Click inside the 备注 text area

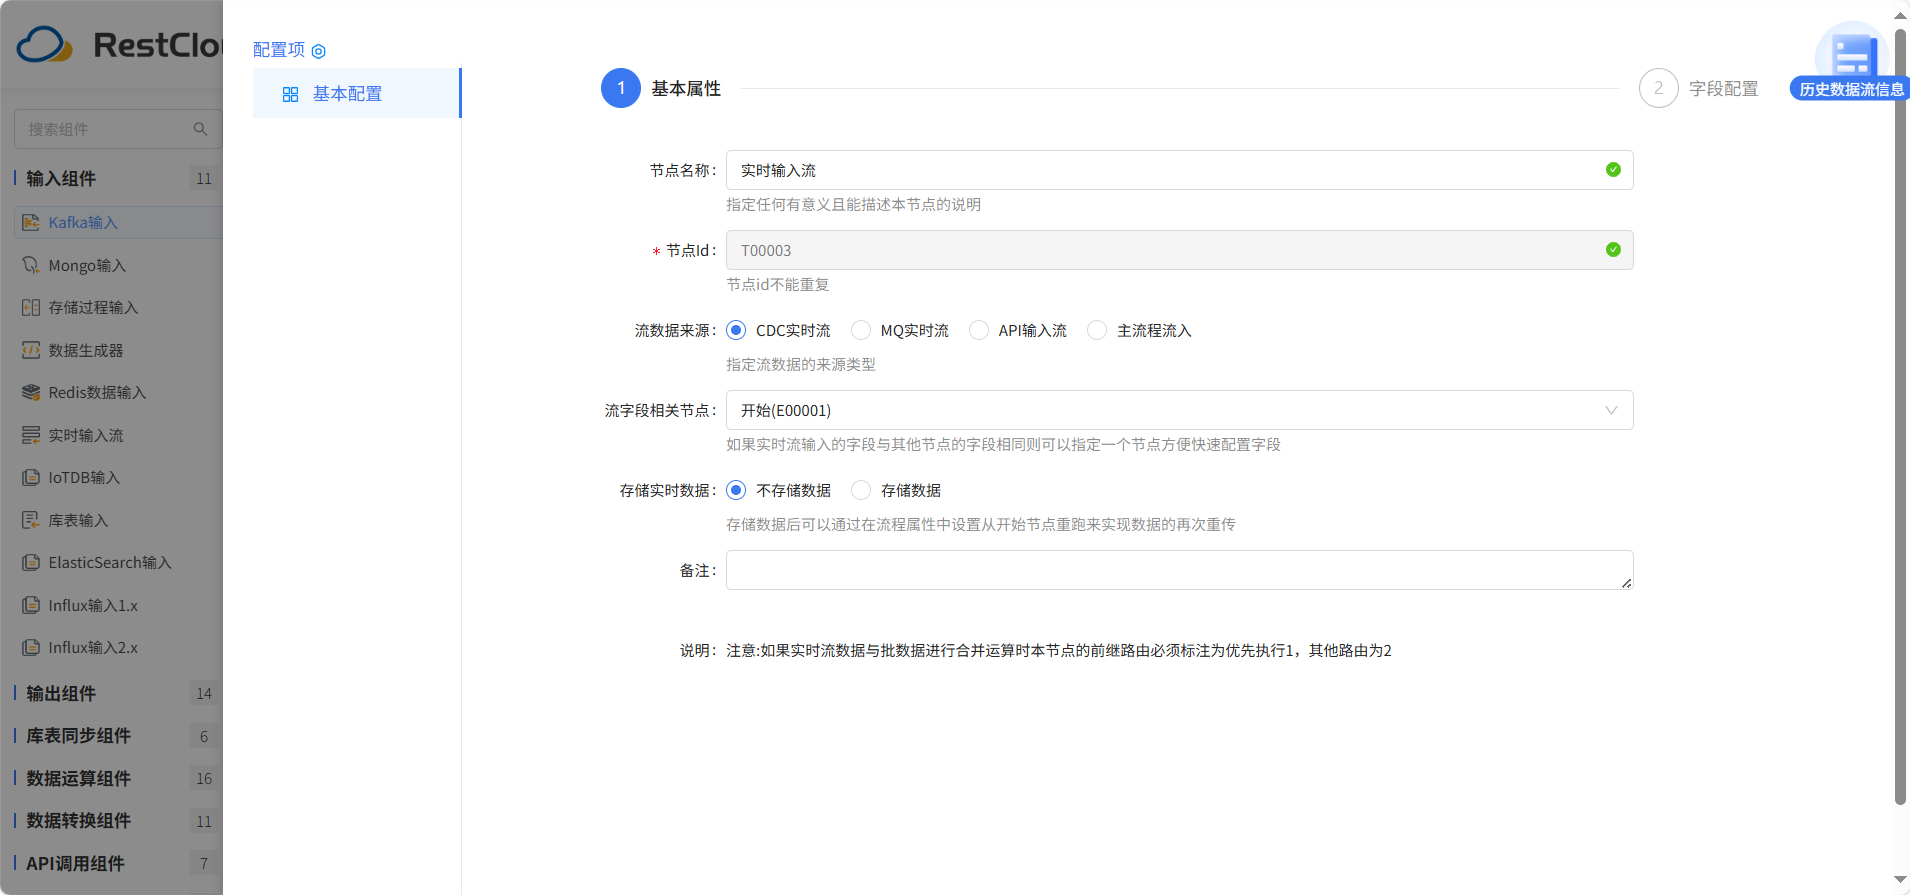(x=1178, y=570)
